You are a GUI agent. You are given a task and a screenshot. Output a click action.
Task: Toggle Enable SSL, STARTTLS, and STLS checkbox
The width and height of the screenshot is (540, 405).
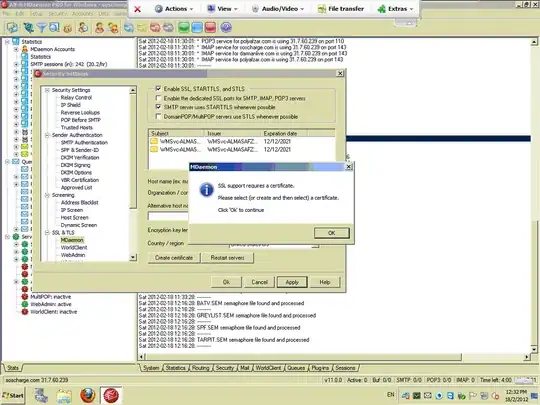pyautogui.click(x=158, y=89)
